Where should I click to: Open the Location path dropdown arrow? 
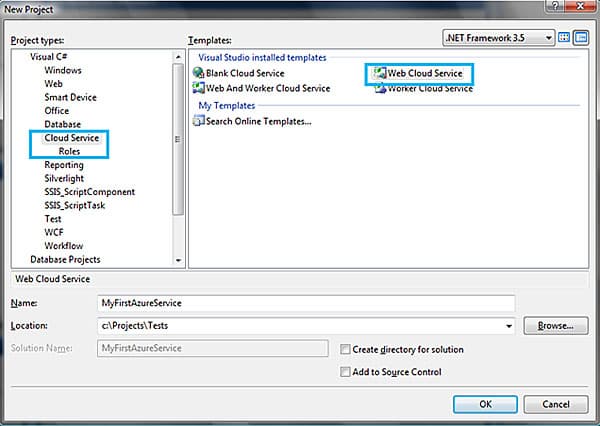[x=509, y=326]
